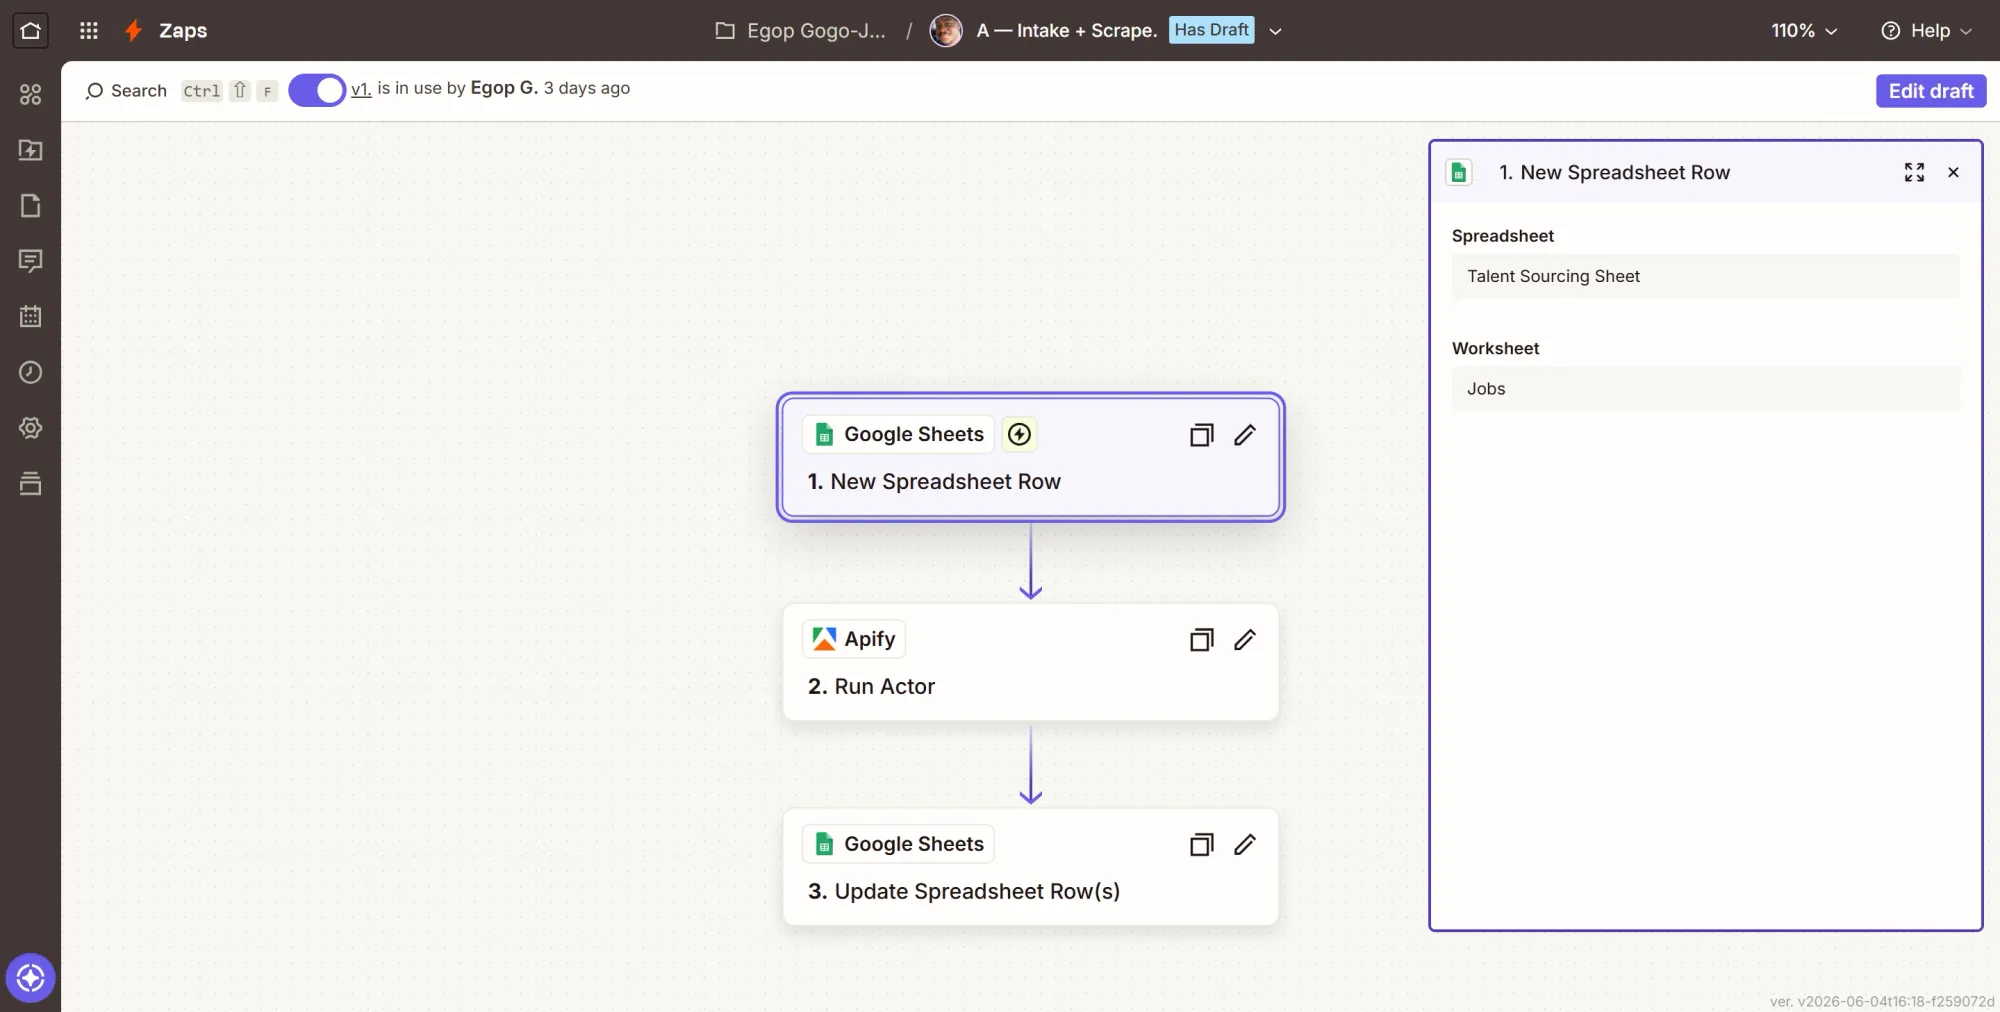Viewport: 2000px width, 1012px height.
Task: Select step 2 Run Actor card
Action: 1030,662
